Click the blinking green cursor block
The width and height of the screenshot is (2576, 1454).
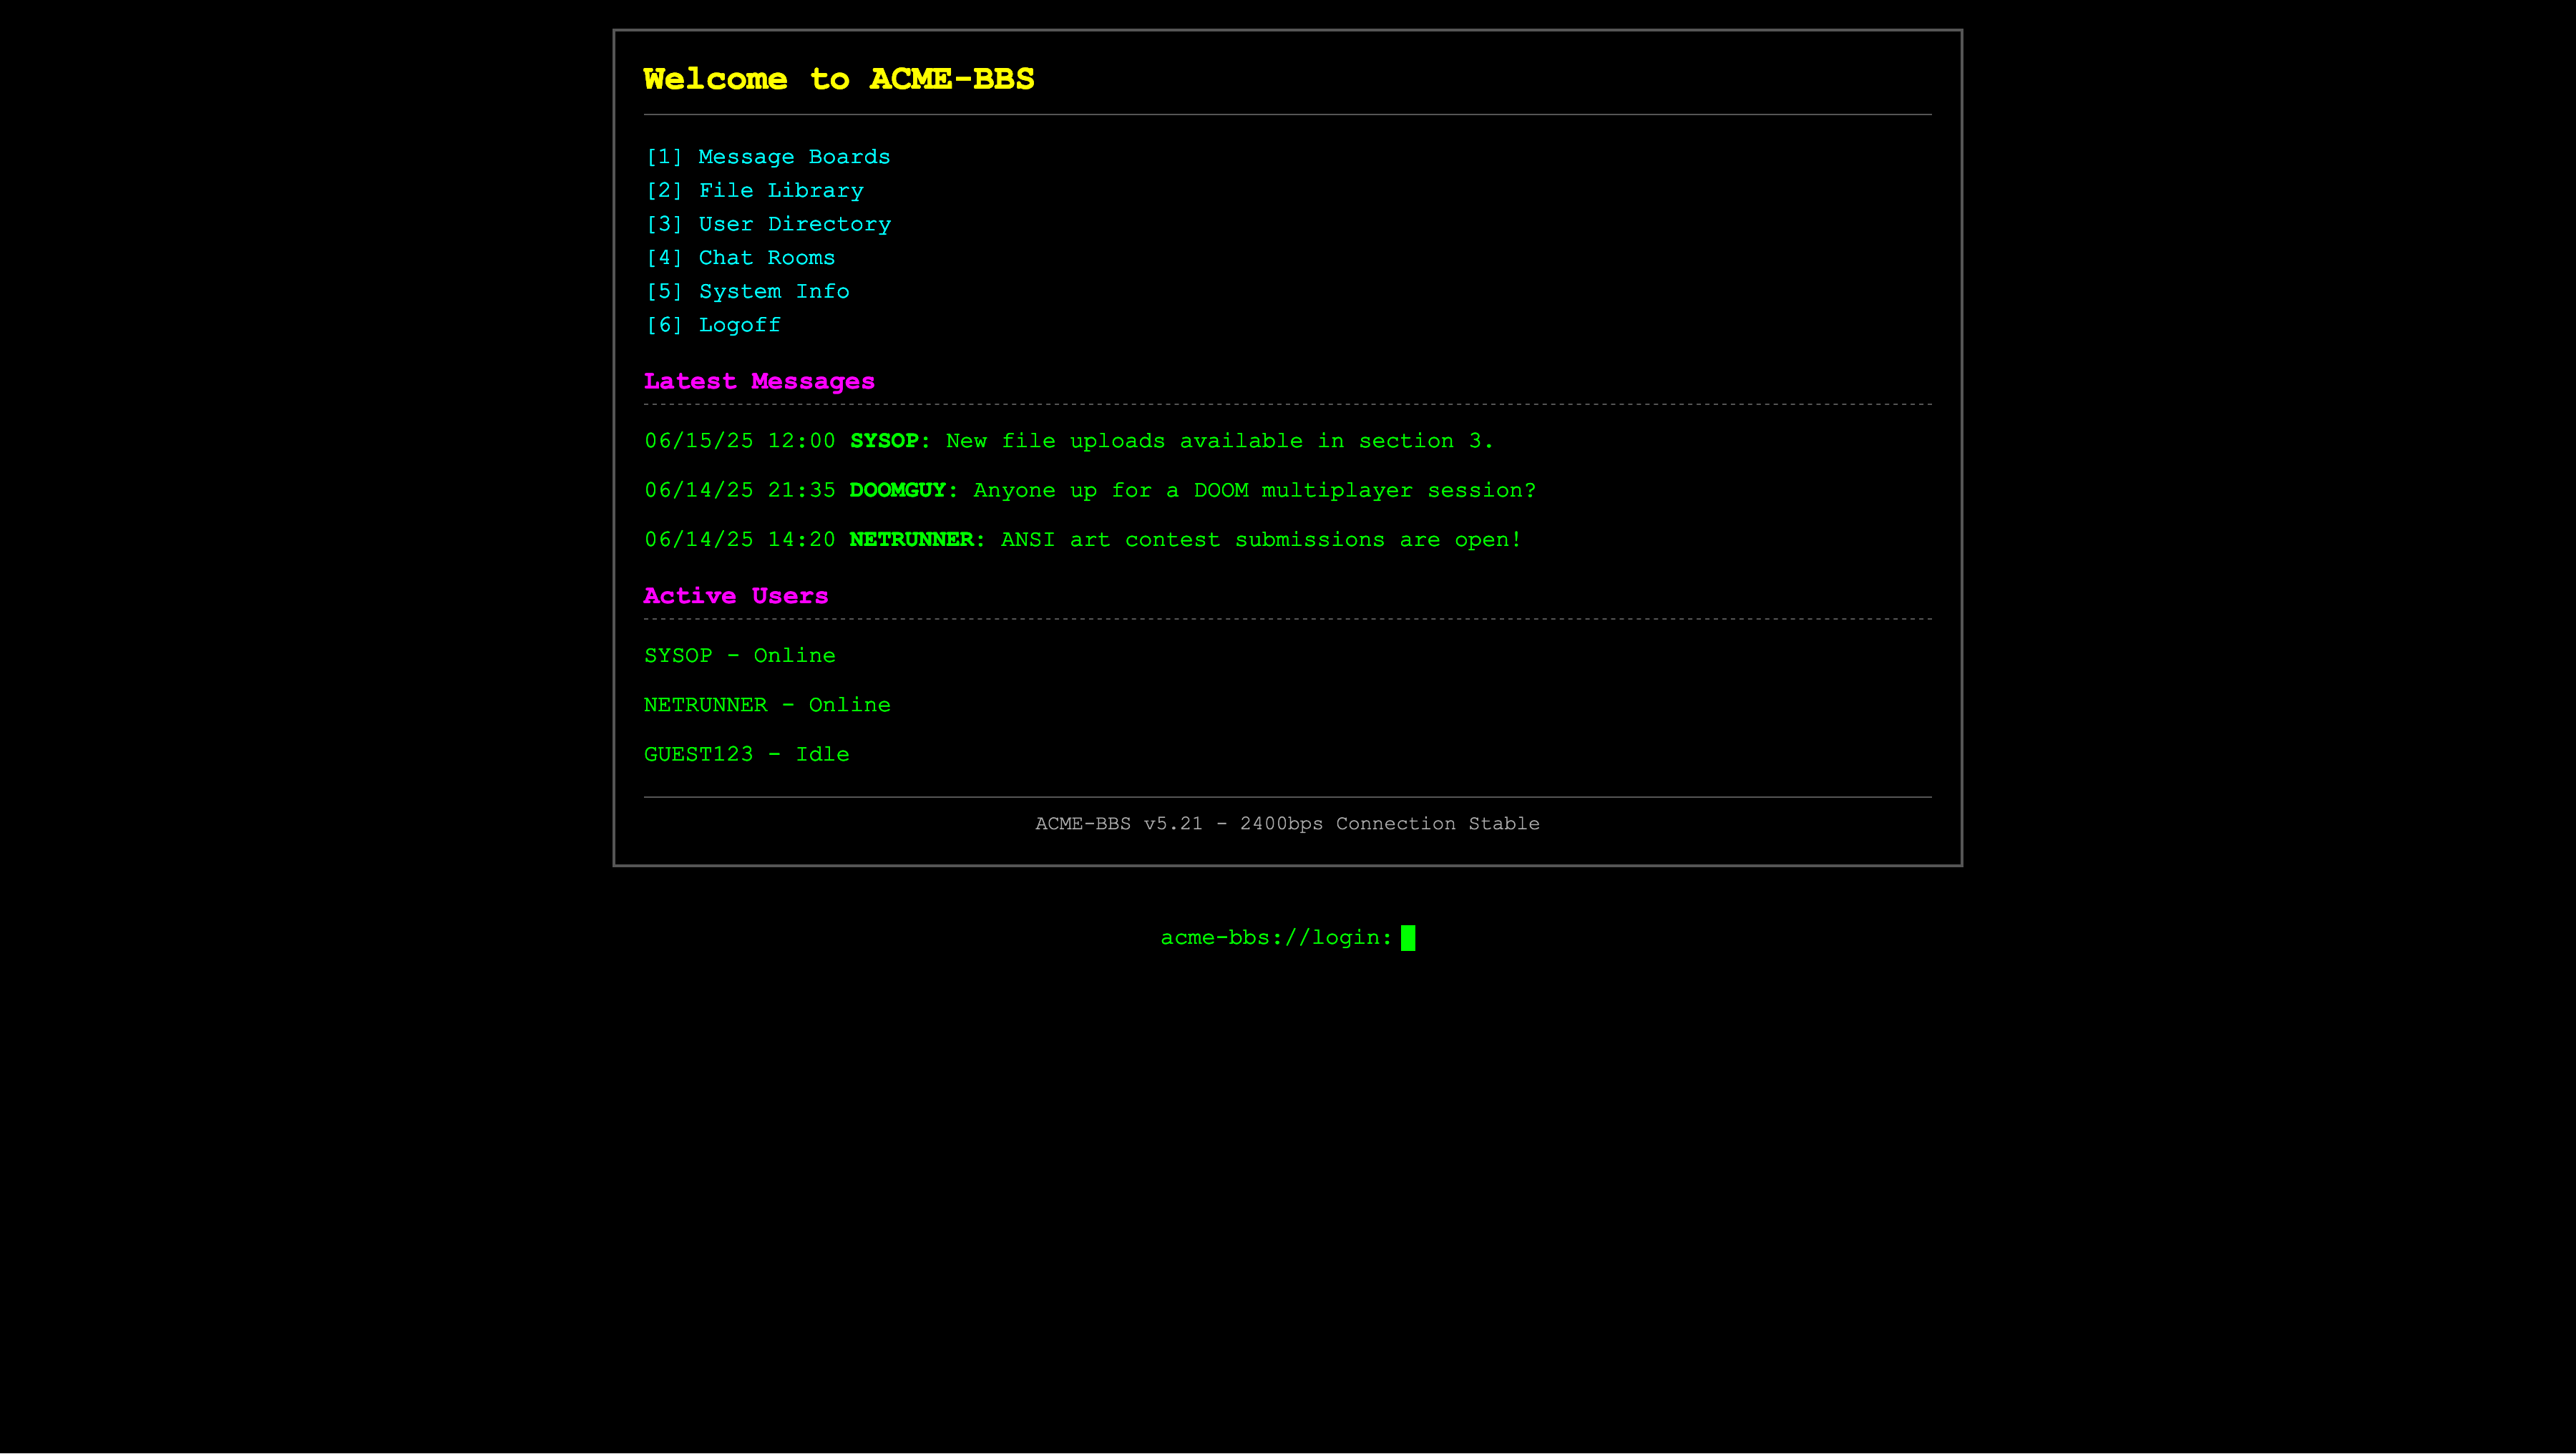click(1410, 937)
